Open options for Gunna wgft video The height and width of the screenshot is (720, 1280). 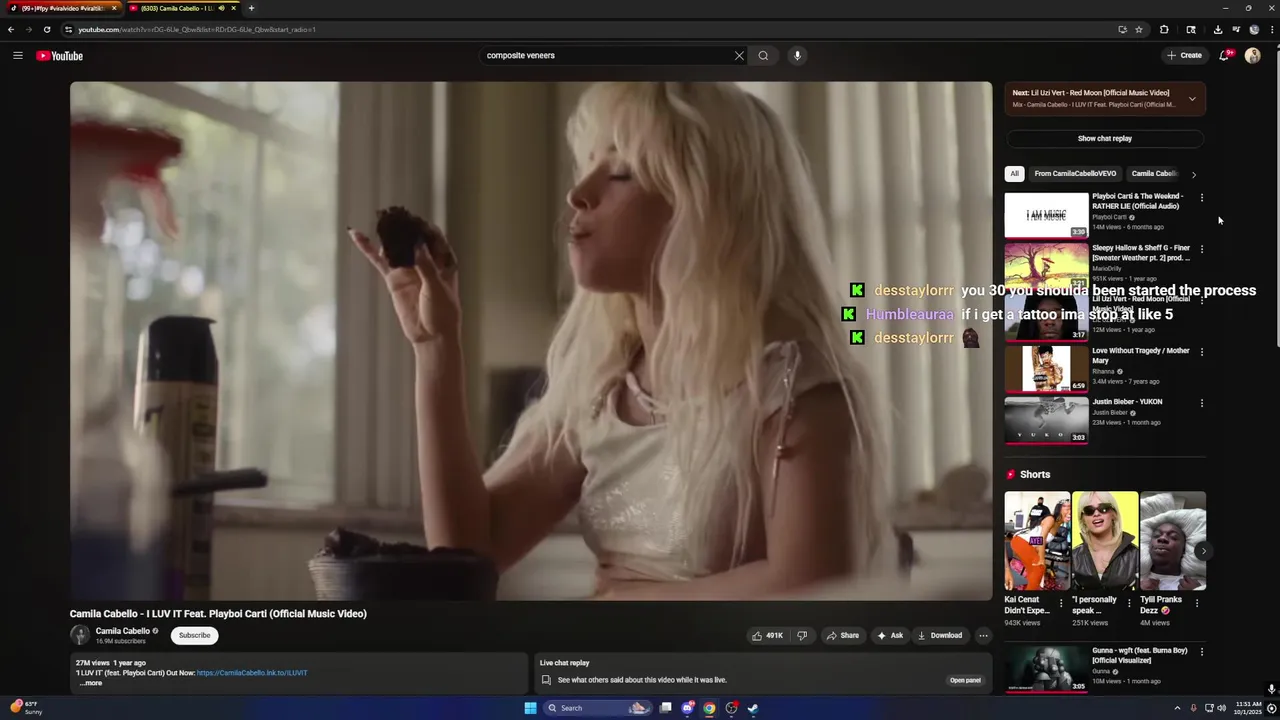(1202, 652)
